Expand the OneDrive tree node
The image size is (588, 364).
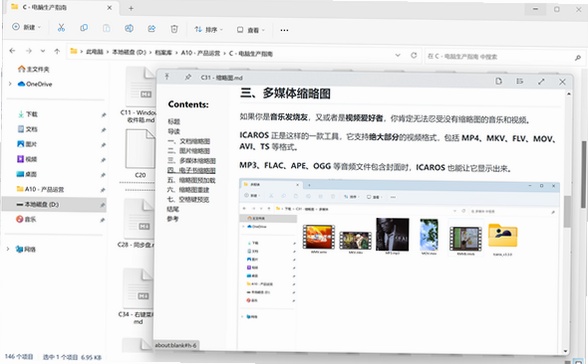[10, 84]
